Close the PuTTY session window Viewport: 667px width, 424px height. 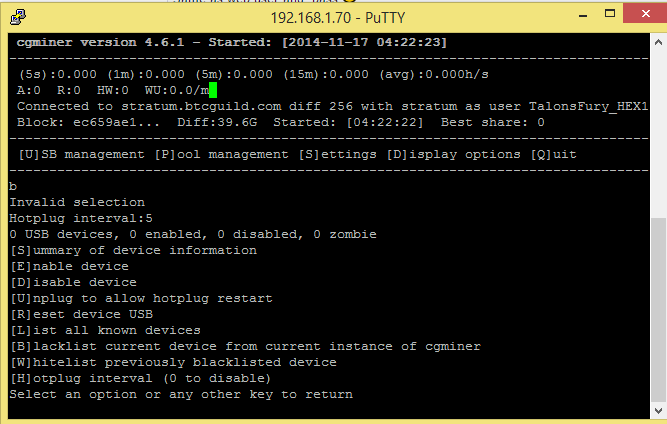645,14
